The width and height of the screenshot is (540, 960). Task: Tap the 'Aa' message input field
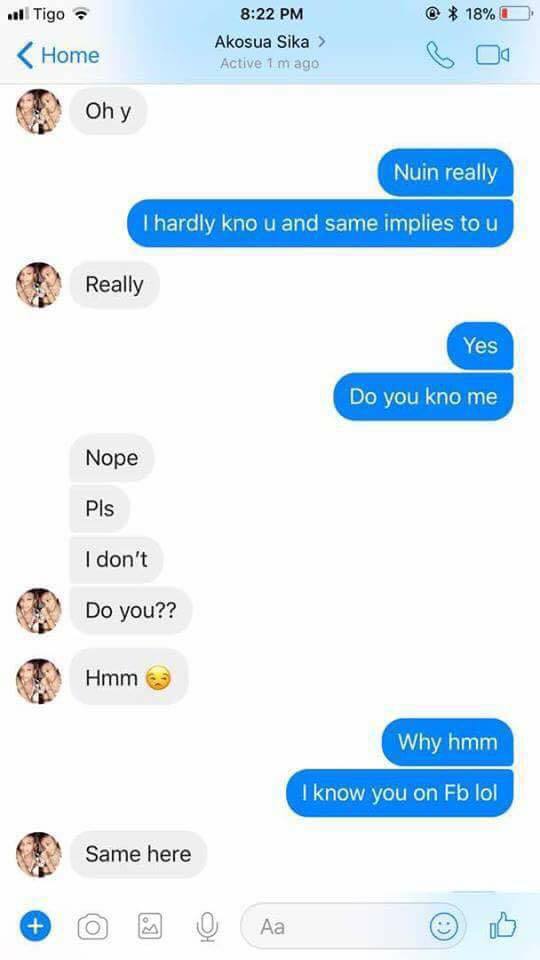pyautogui.click(x=354, y=926)
